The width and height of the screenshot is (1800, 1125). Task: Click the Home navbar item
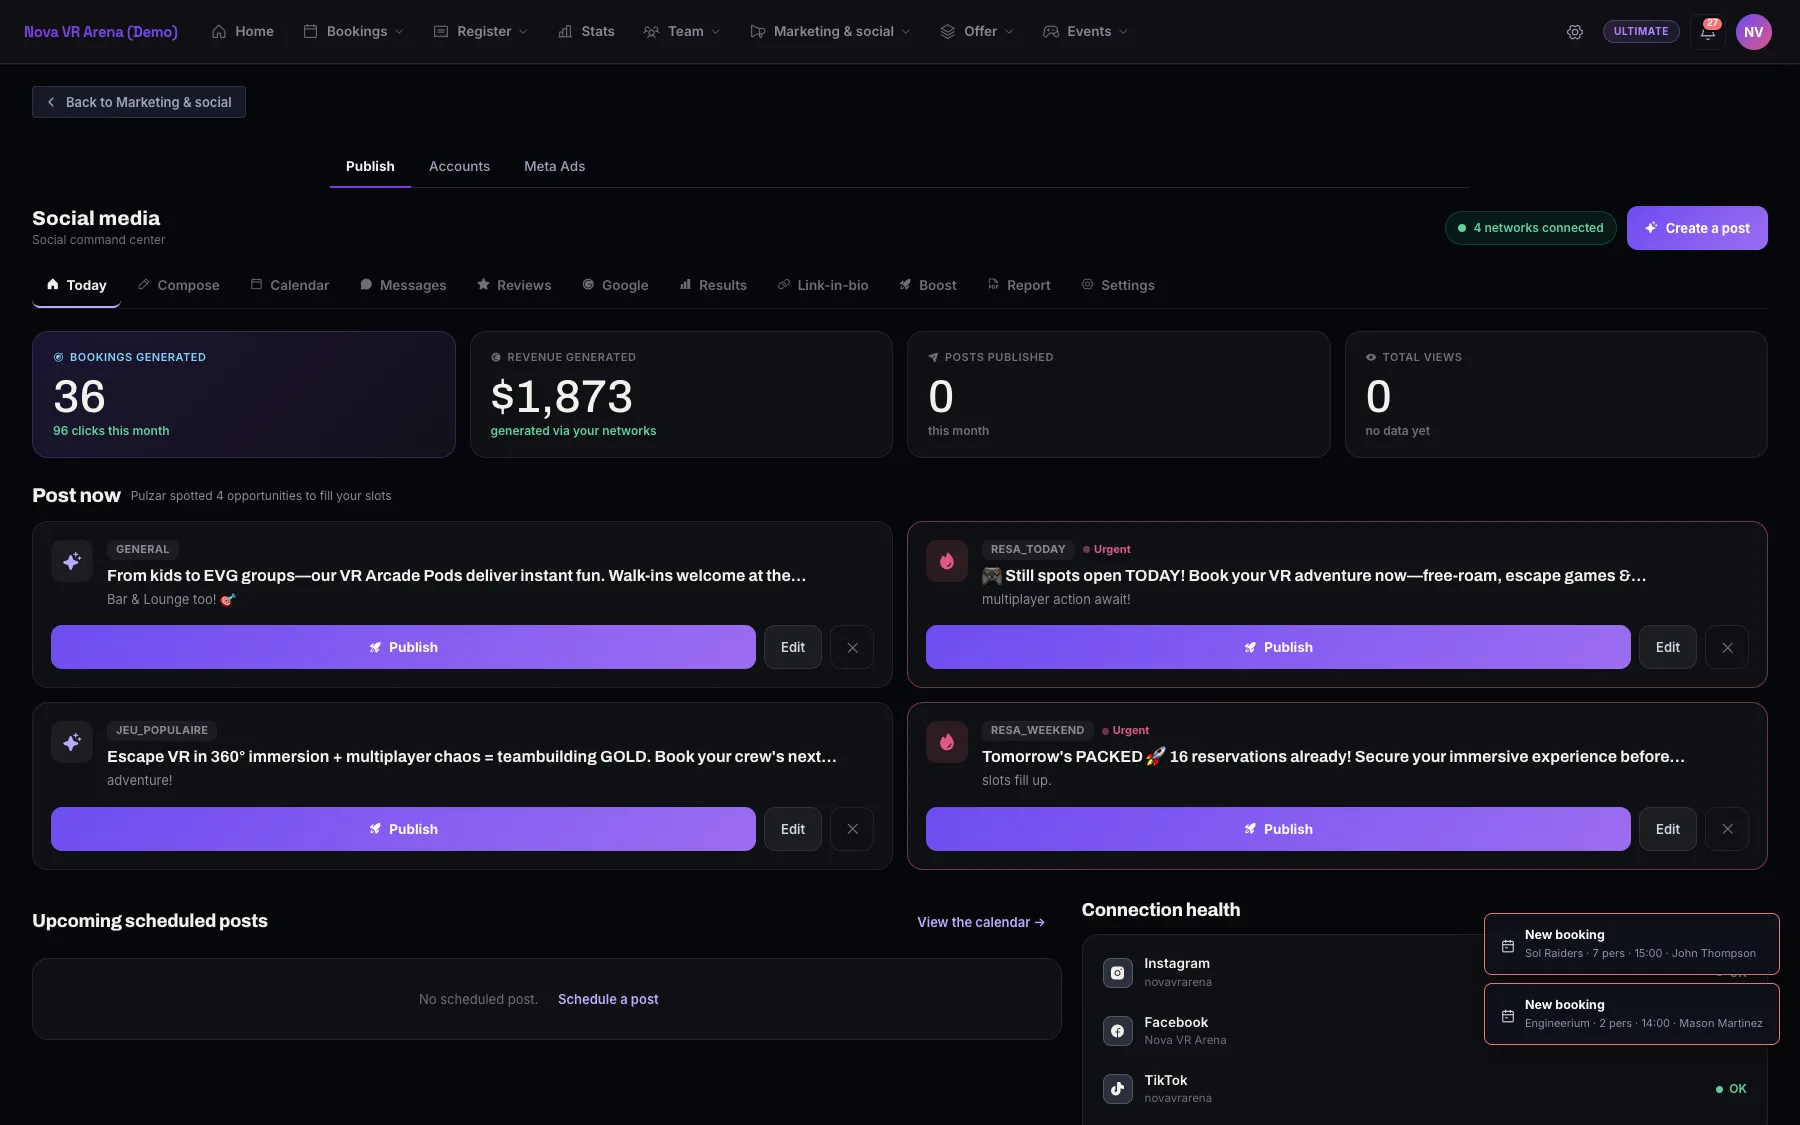click(x=243, y=32)
